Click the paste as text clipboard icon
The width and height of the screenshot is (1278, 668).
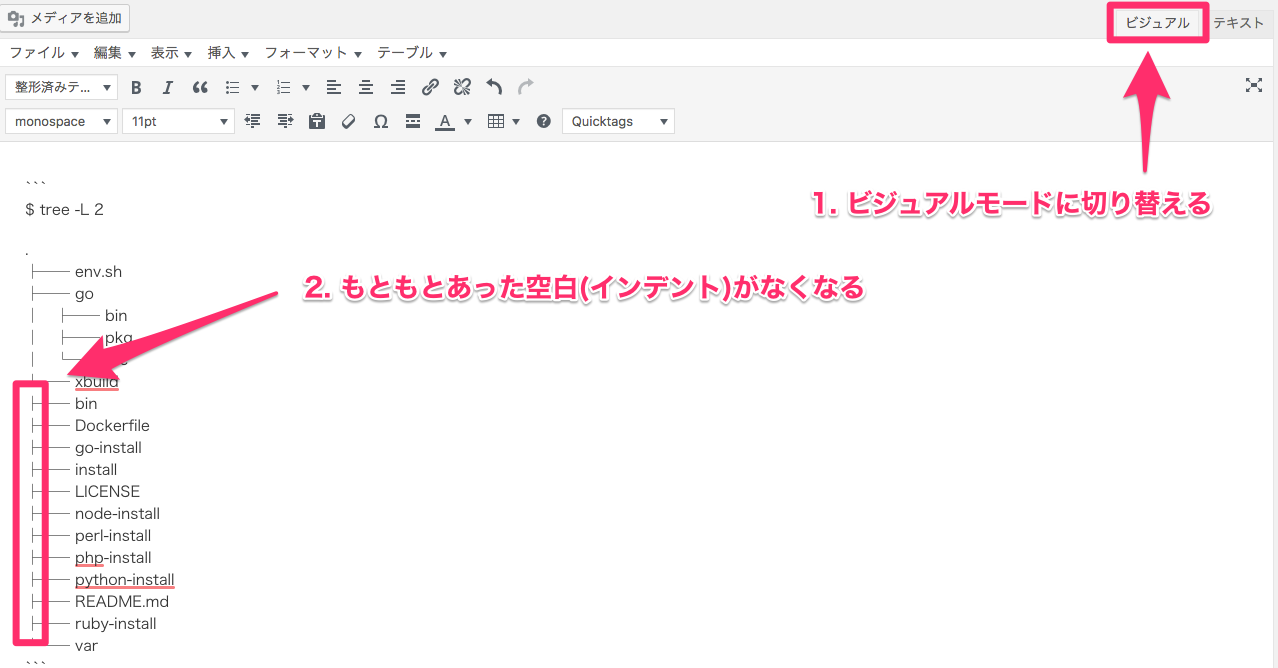click(317, 121)
